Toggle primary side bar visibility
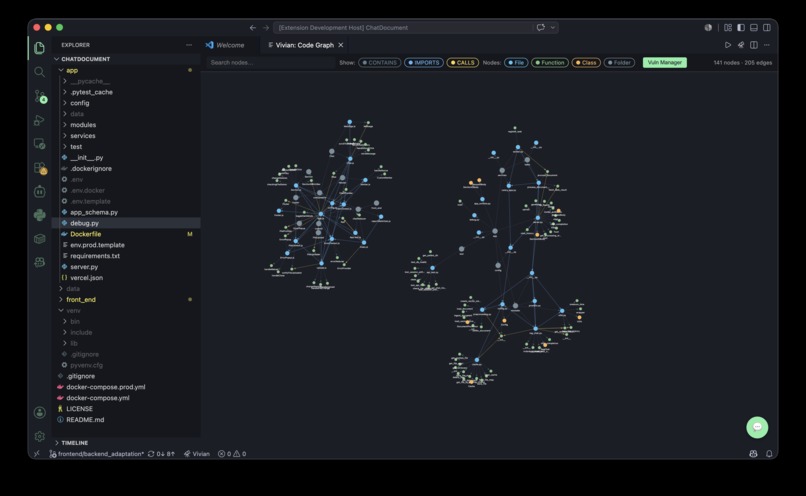Image resolution: width=806 pixels, height=496 pixels. point(741,28)
